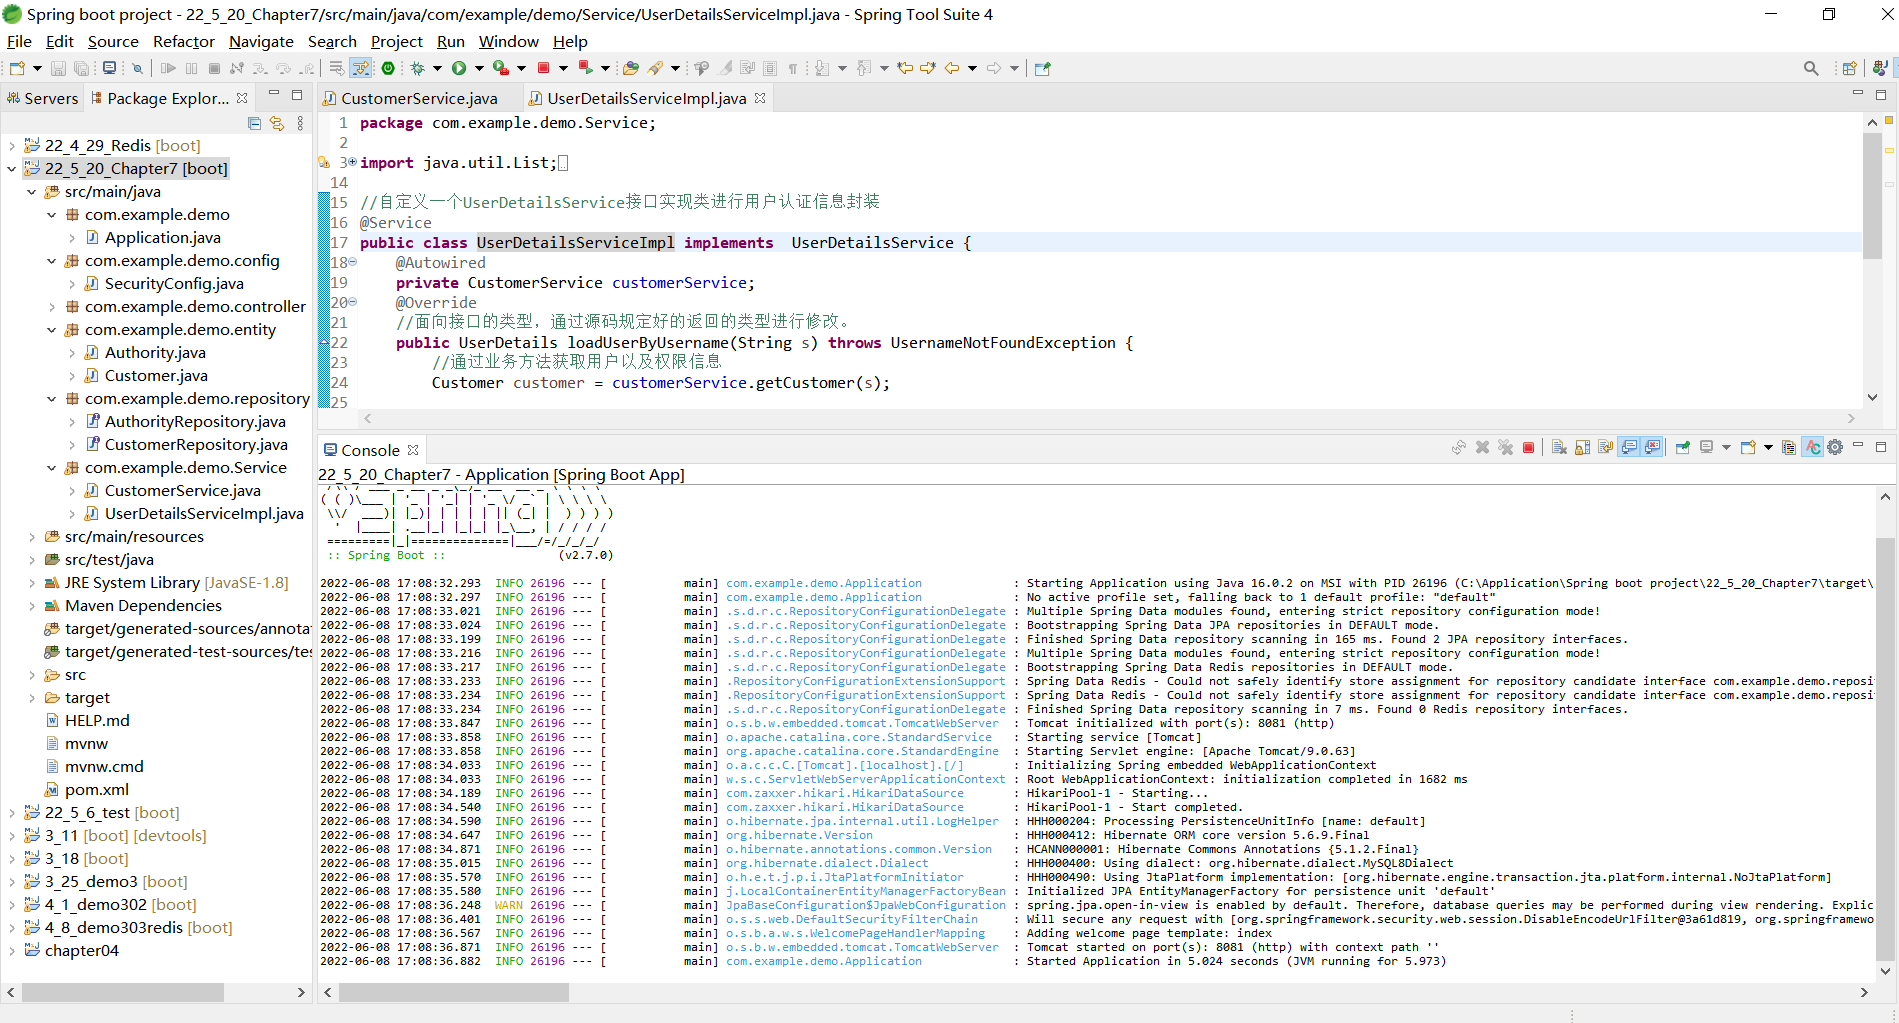Toggle Scroll Lock in the console
This screenshot has height=1023, width=1899.
point(1582,448)
